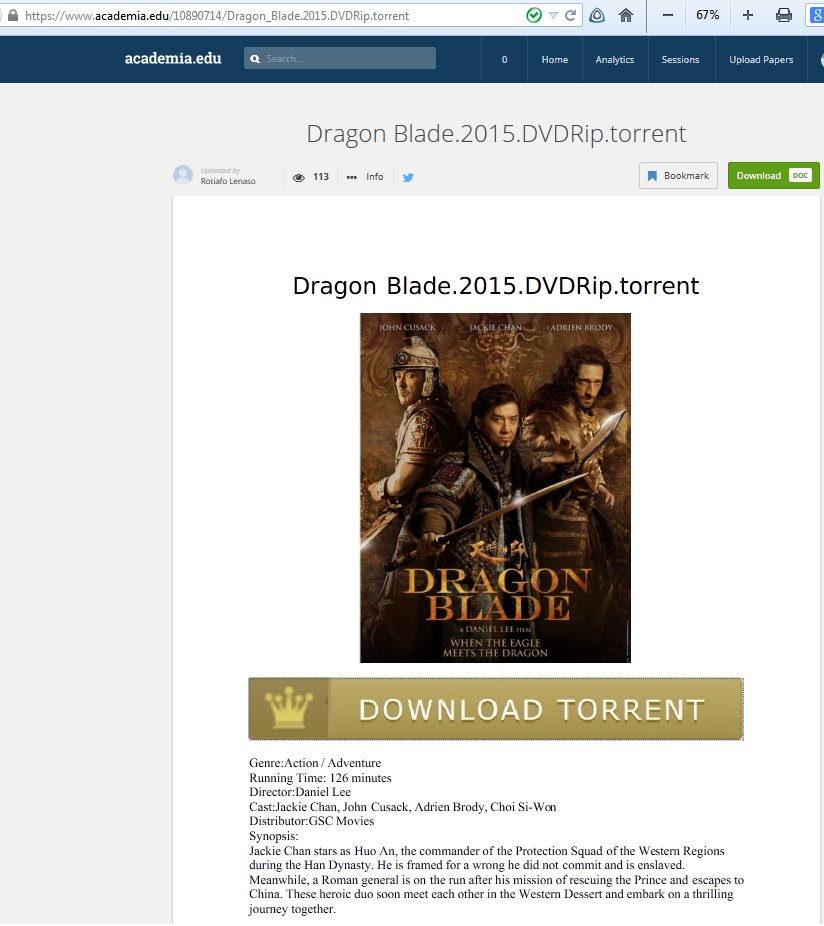Viewport: 824px width, 926px height.
Task: Click the 'Synopsis:' label
Action: pos(273,836)
